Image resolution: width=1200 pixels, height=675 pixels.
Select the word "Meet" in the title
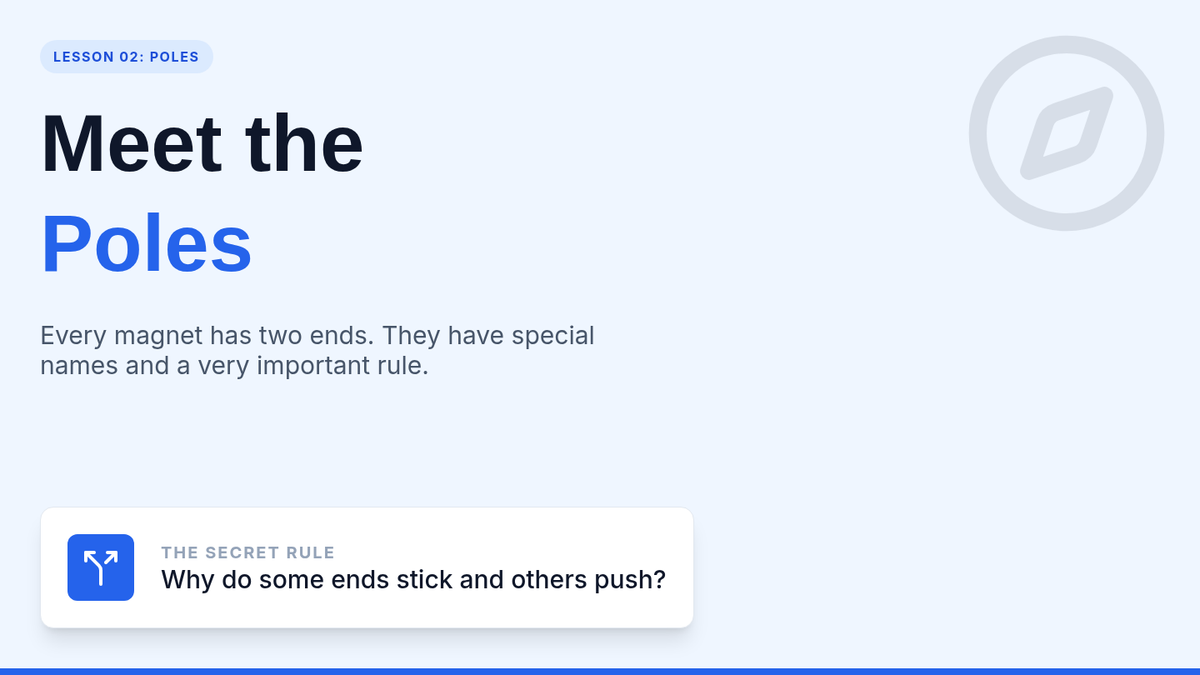click(x=131, y=144)
